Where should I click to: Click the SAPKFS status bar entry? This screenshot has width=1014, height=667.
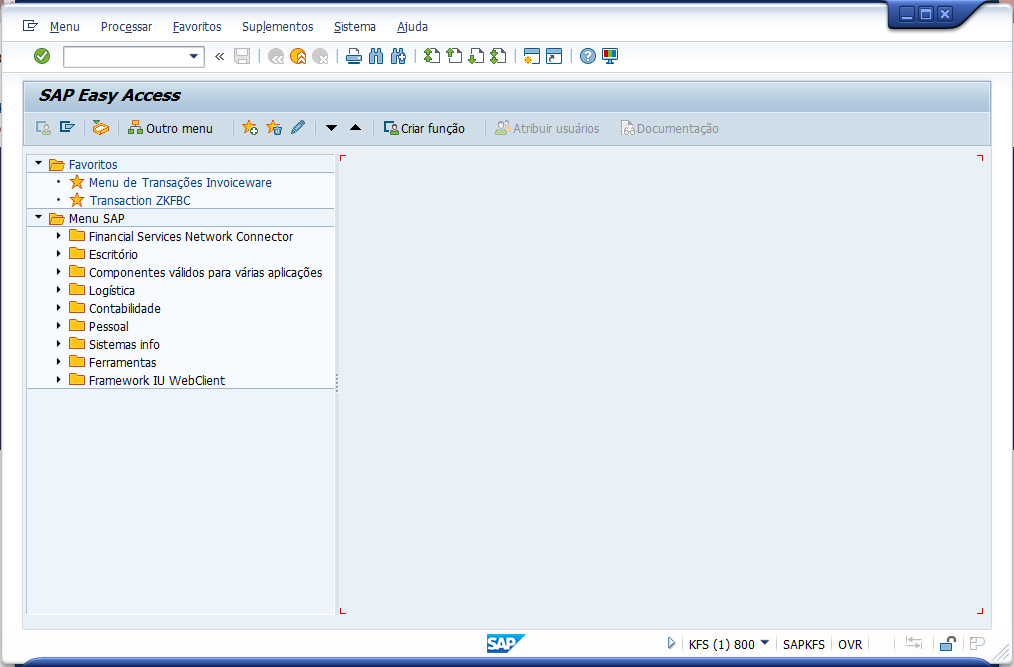tap(804, 644)
